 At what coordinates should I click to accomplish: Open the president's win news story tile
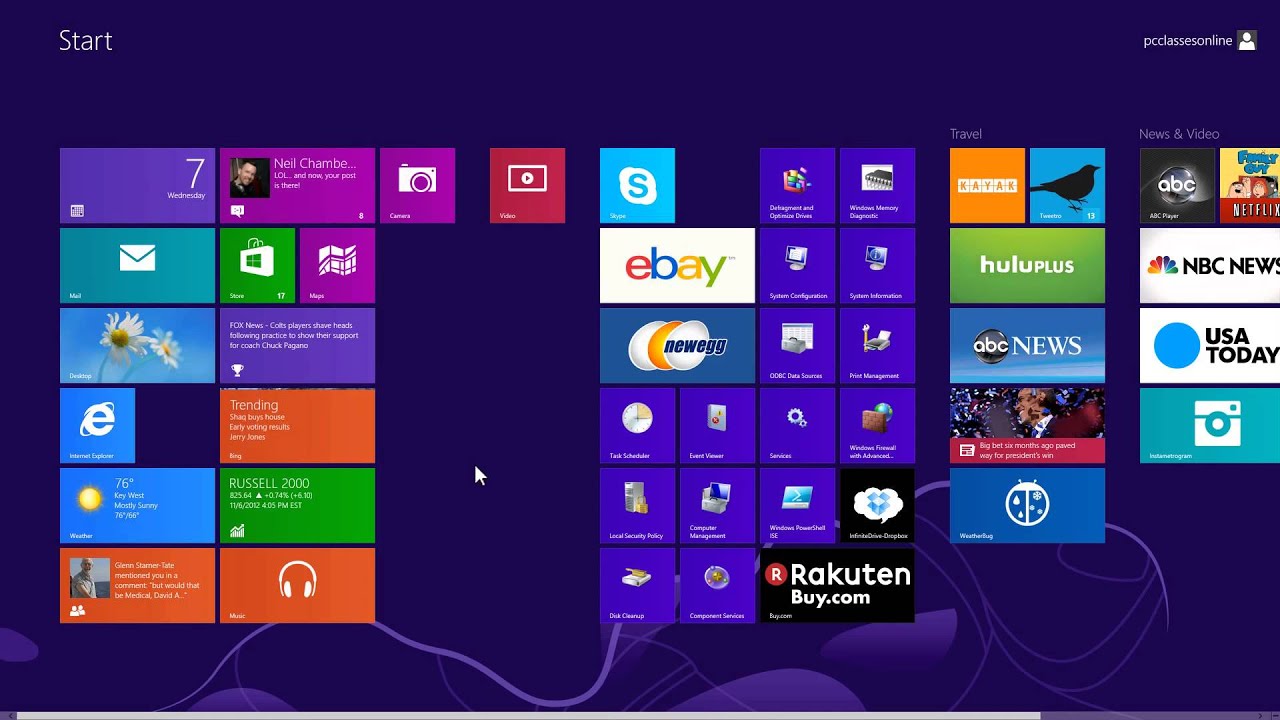(1027, 425)
